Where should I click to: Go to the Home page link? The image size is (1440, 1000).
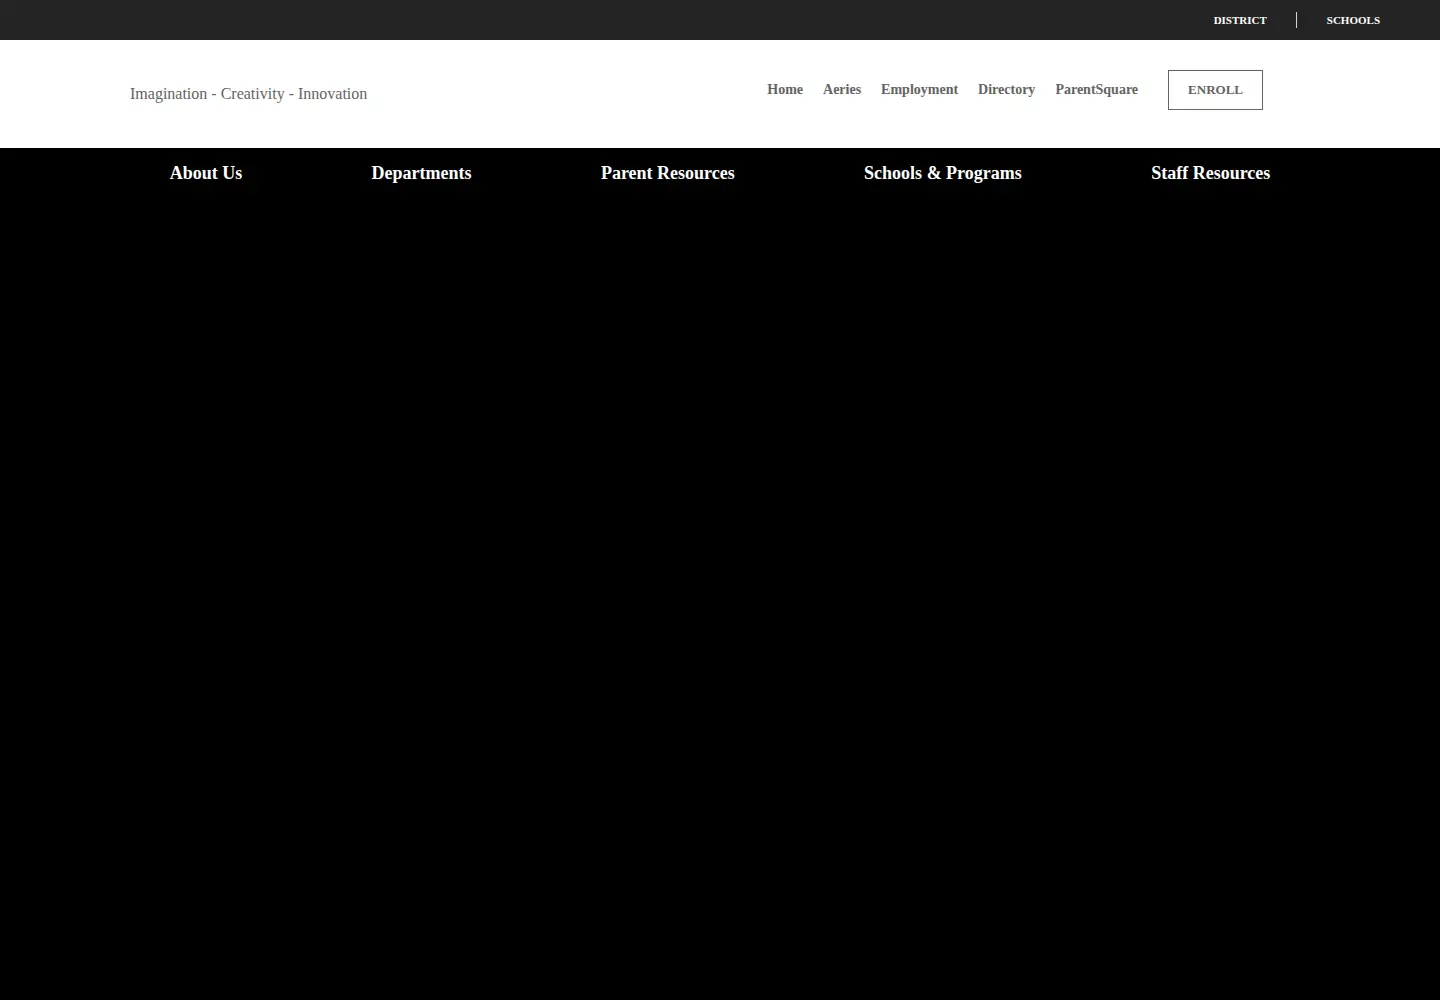click(x=785, y=90)
